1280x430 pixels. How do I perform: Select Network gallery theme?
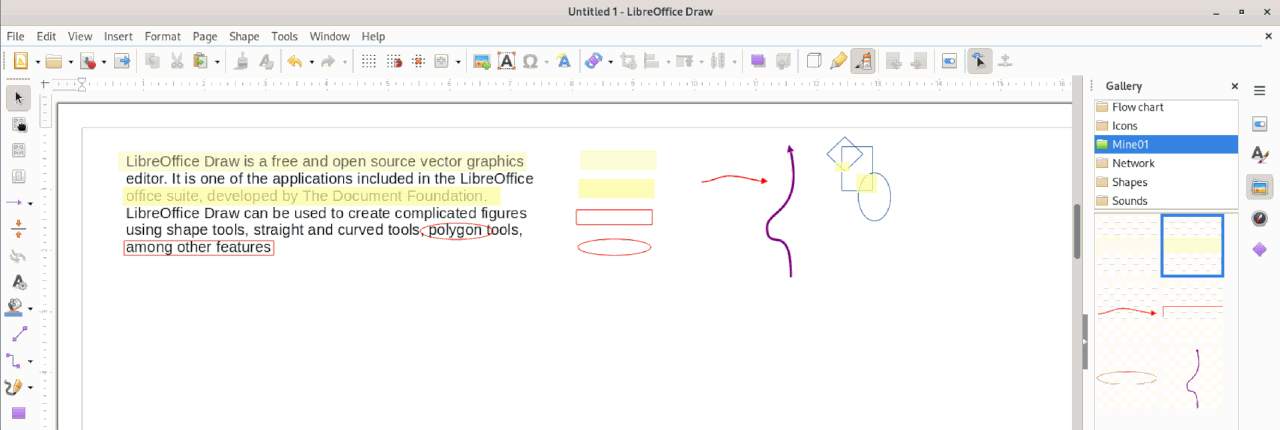point(1167,163)
